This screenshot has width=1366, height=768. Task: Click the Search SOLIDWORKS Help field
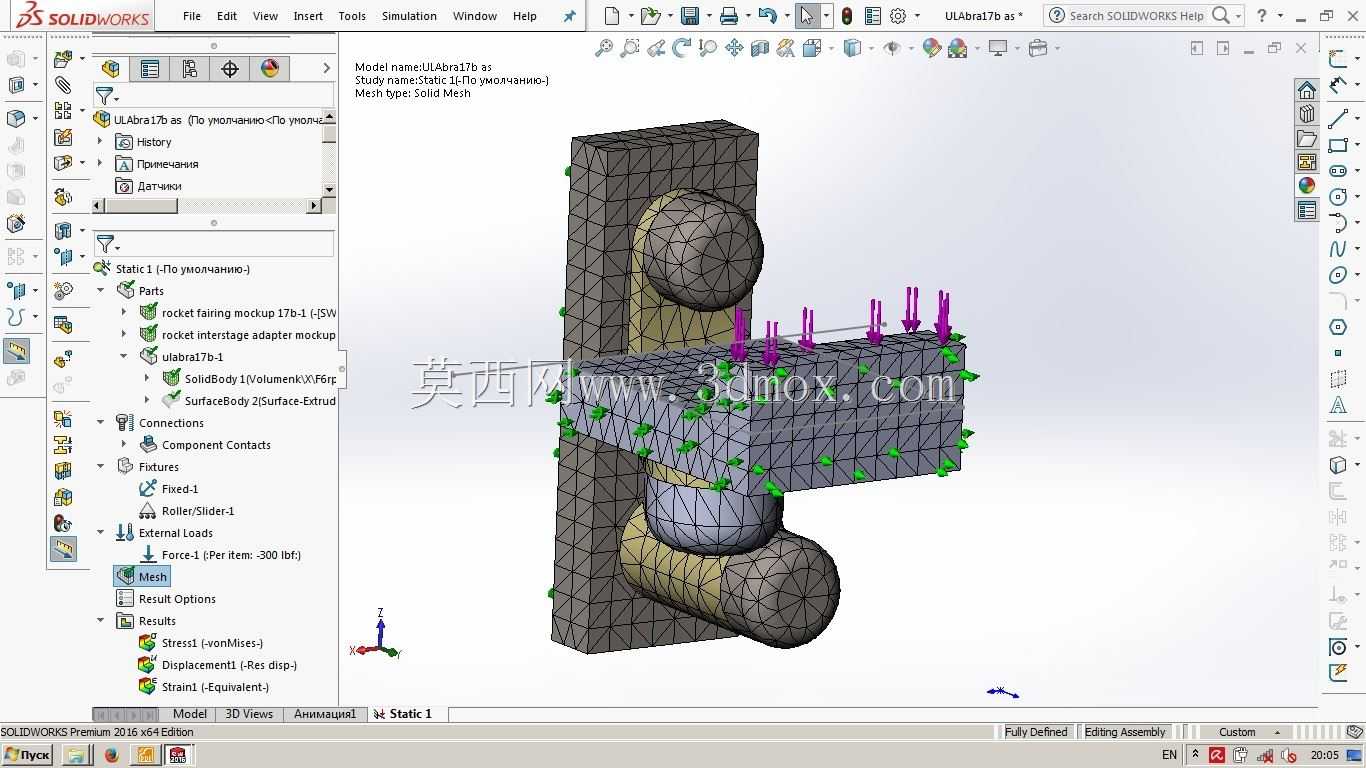click(x=1136, y=15)
